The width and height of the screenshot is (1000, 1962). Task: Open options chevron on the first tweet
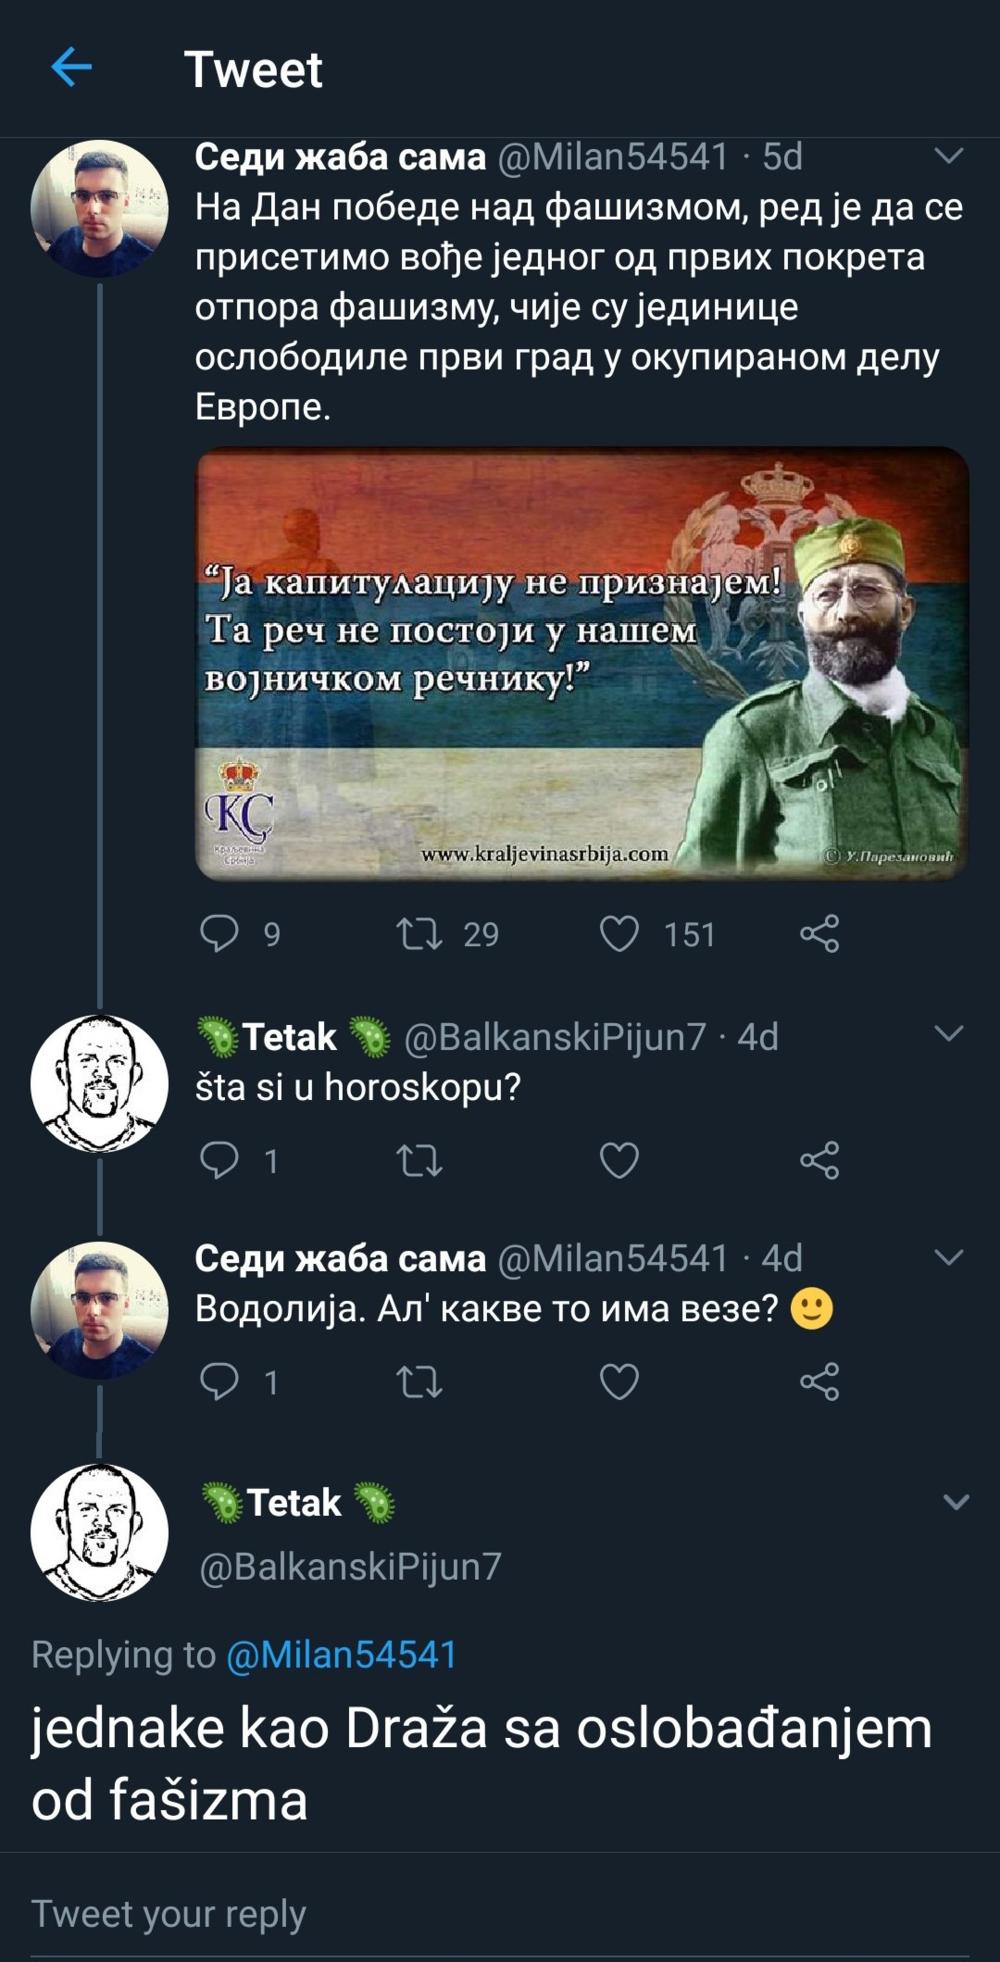coord(948,156)
